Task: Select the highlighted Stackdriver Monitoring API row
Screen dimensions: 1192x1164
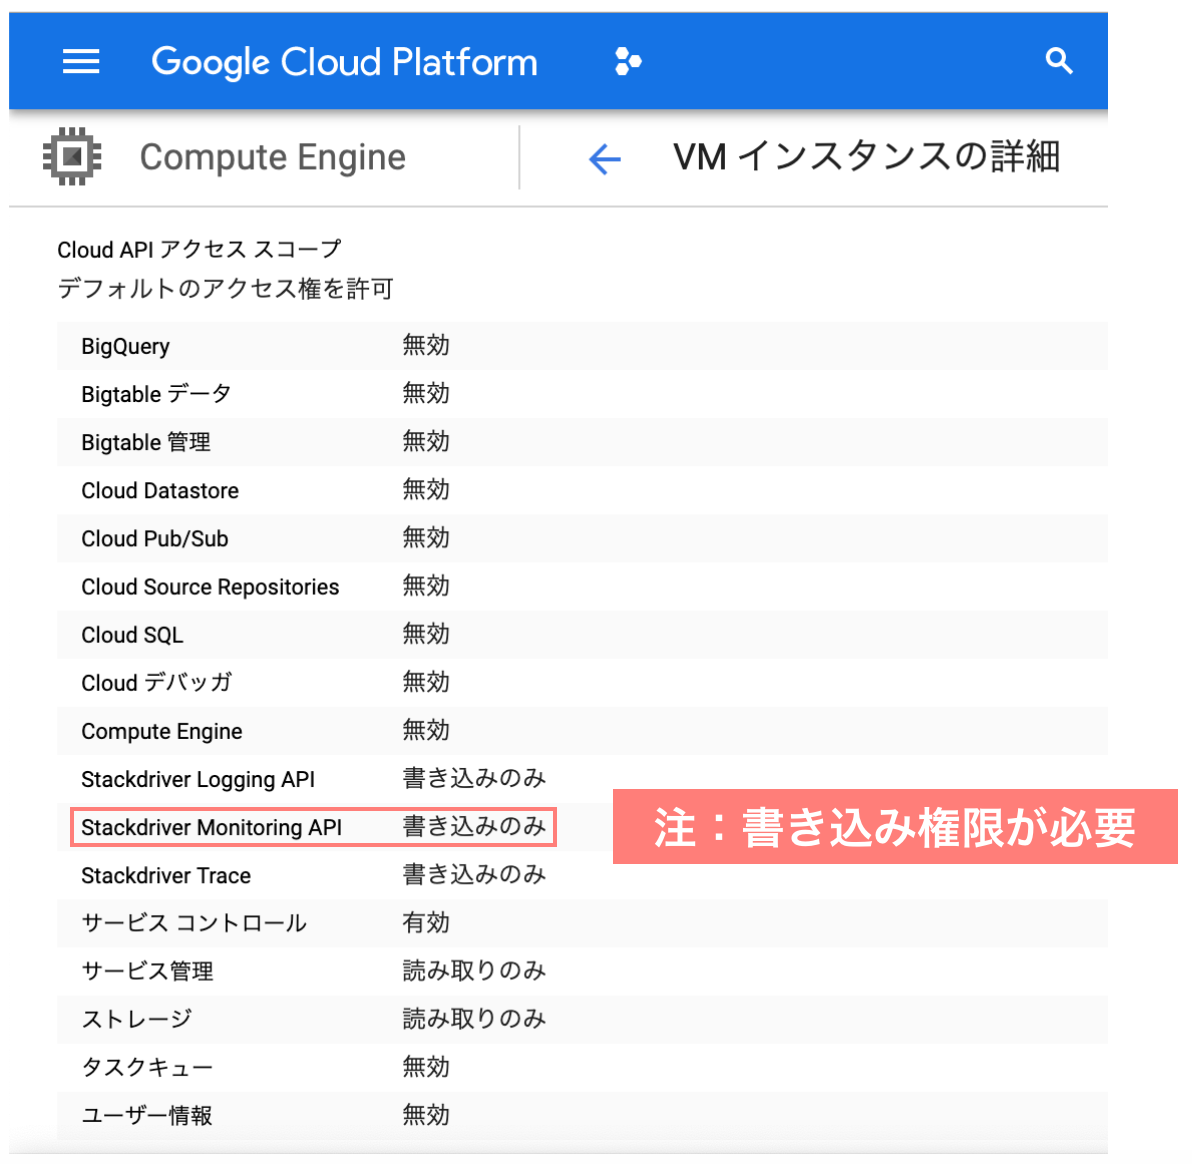Action: 312,827
